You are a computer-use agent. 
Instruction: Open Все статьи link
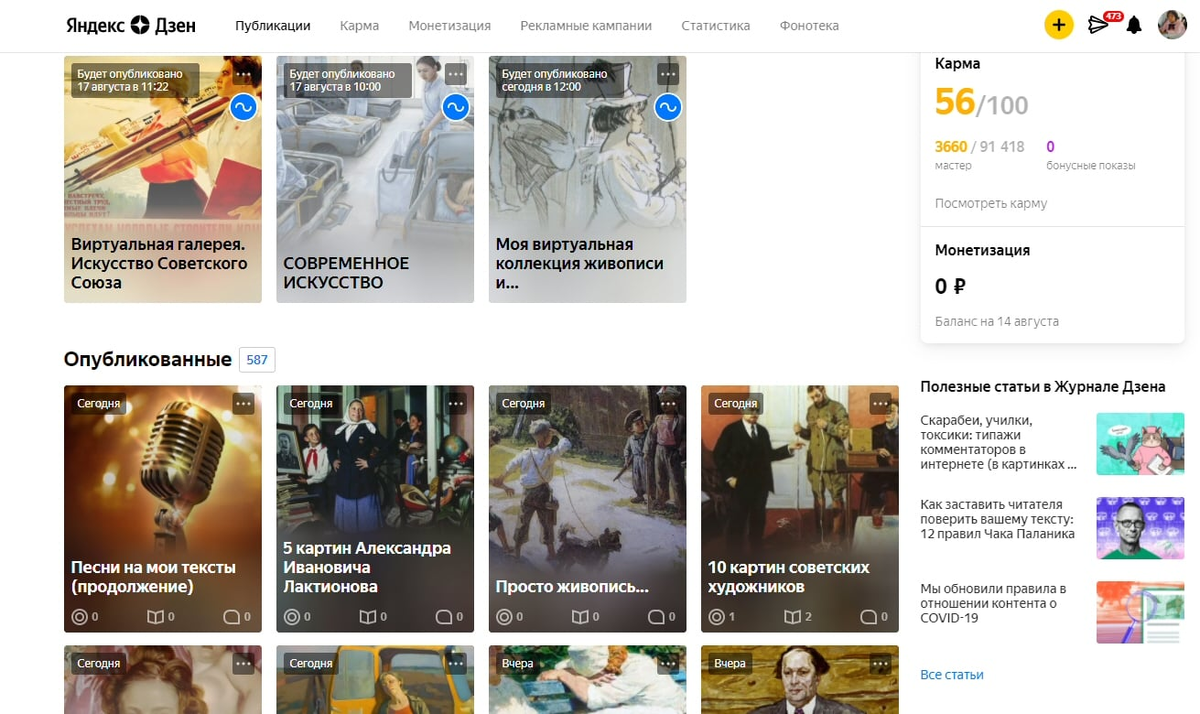point(952,675)
